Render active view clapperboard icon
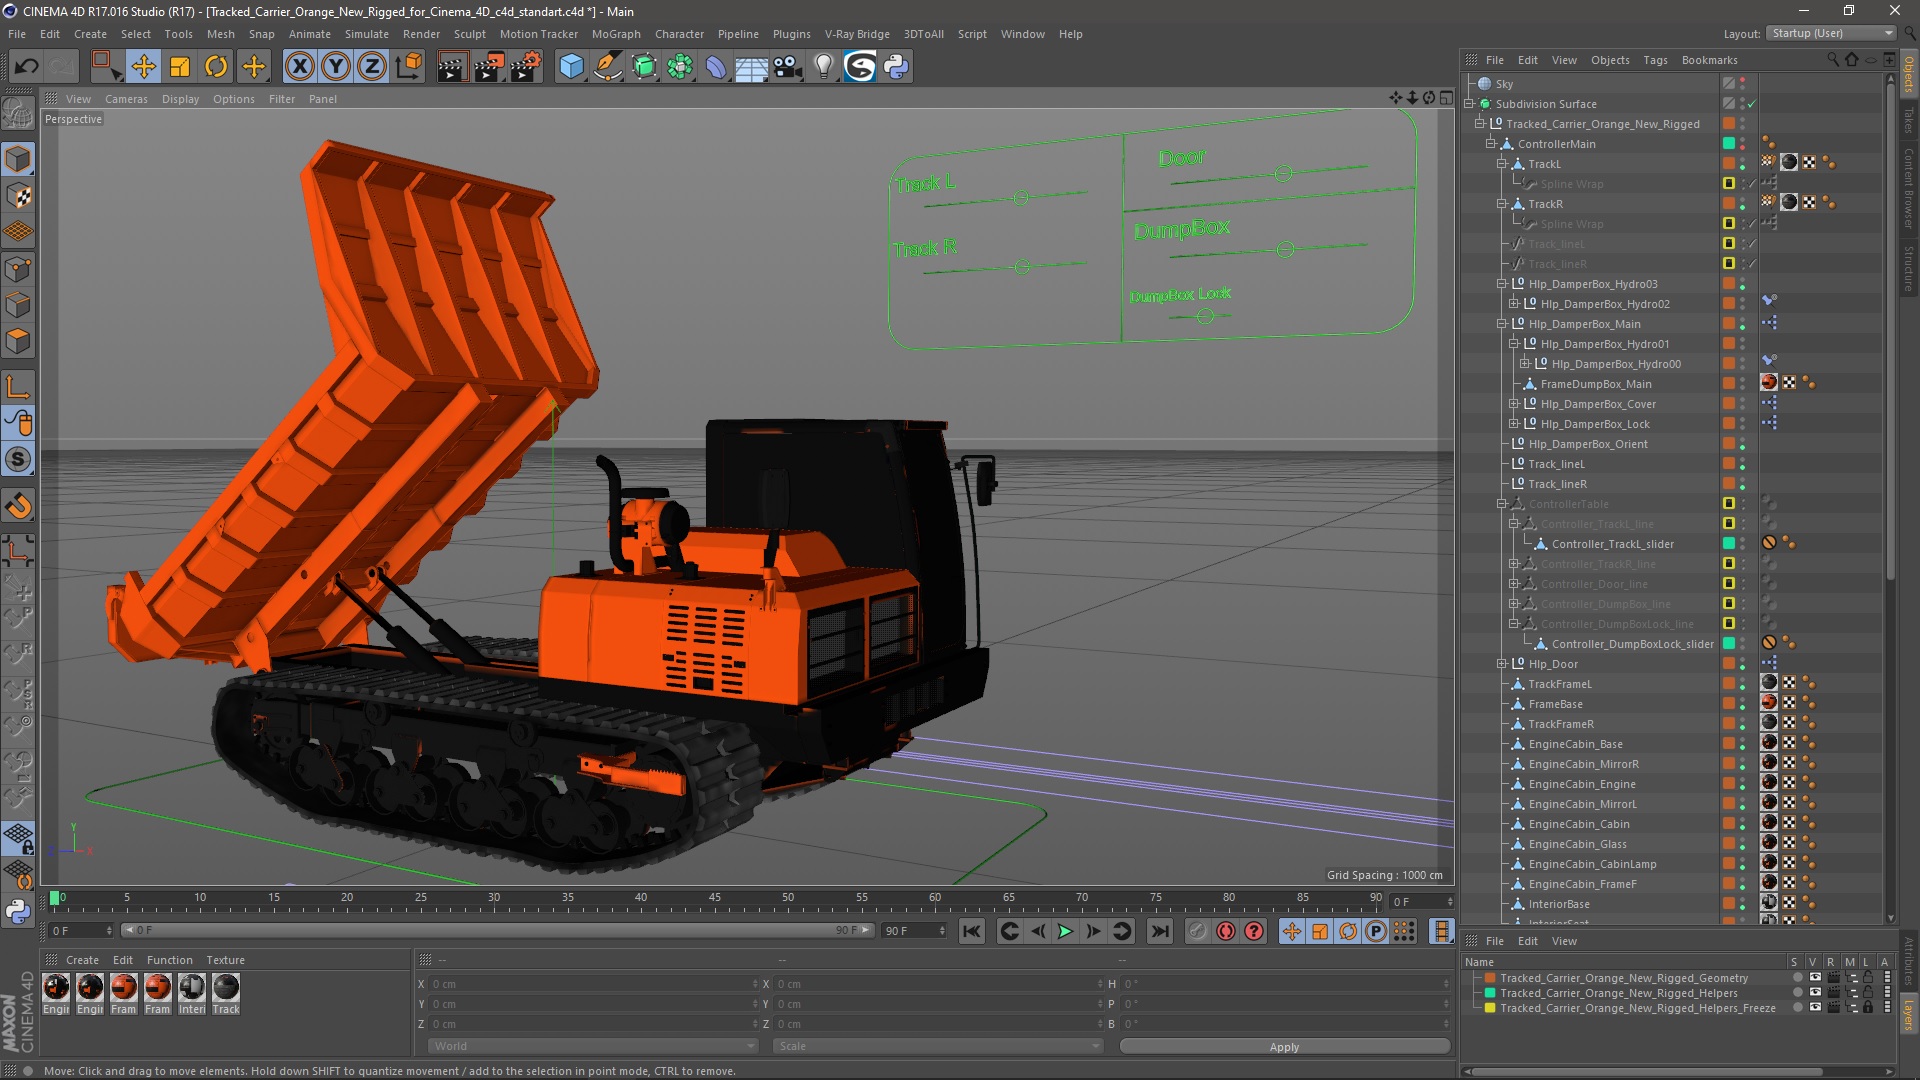Screen dimensions: 1920x1080 tap(452, 67)
